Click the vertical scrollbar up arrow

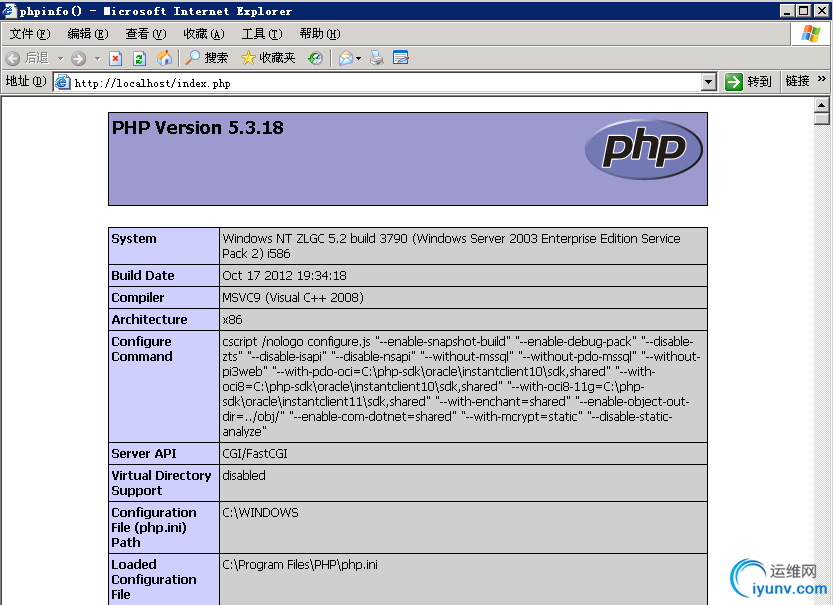tap(822, 105)
